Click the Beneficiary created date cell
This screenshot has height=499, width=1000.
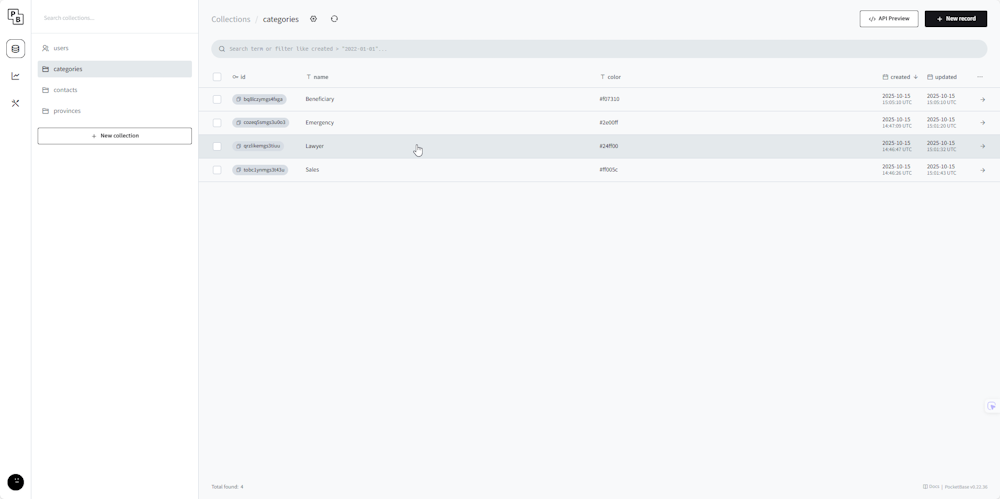pyautogui.click(x=897, y=99)
